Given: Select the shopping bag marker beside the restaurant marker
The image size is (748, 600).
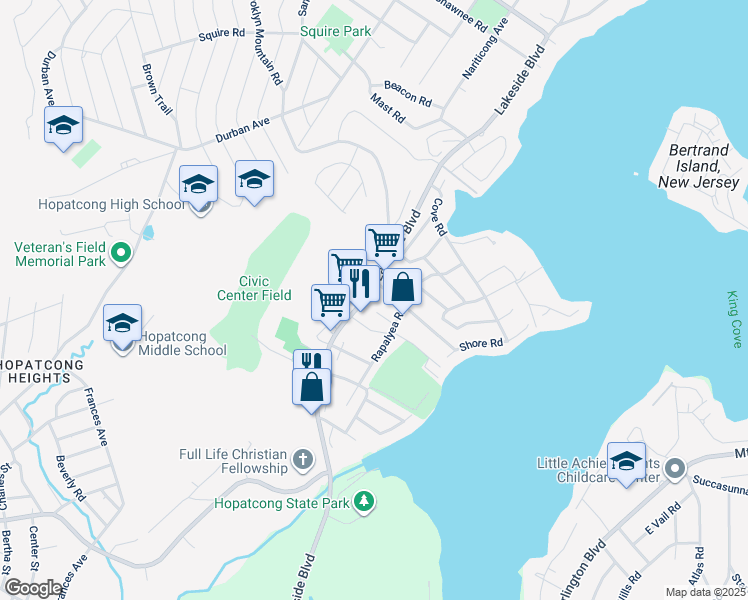Looking at the screenshot, I should pos(403,288).
